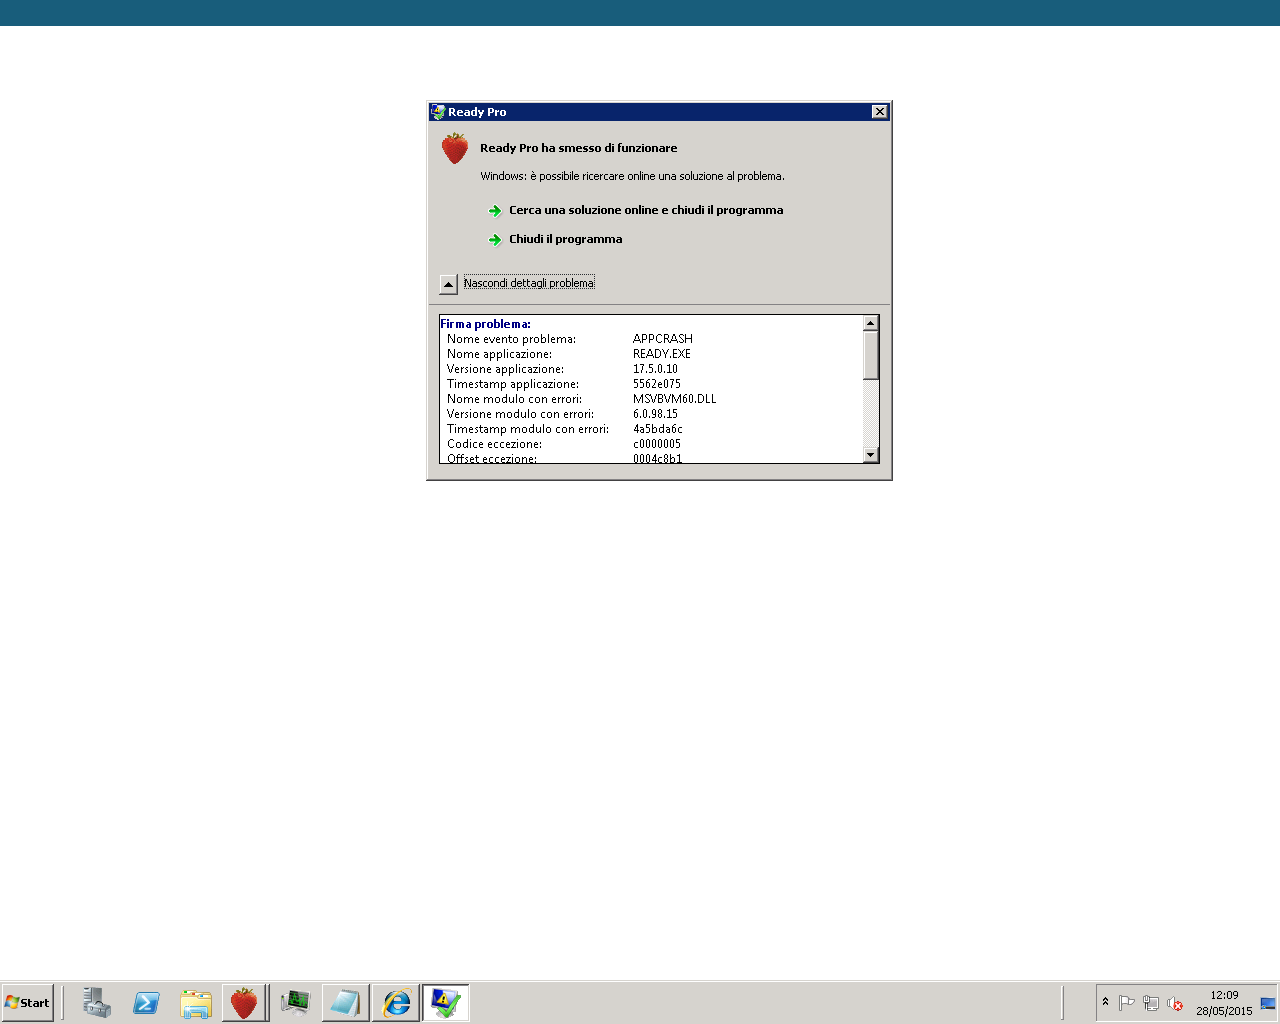1280x1024 pixels.
Task: Collapse details with the up-arrow expander button
Action: coord(449,284)
